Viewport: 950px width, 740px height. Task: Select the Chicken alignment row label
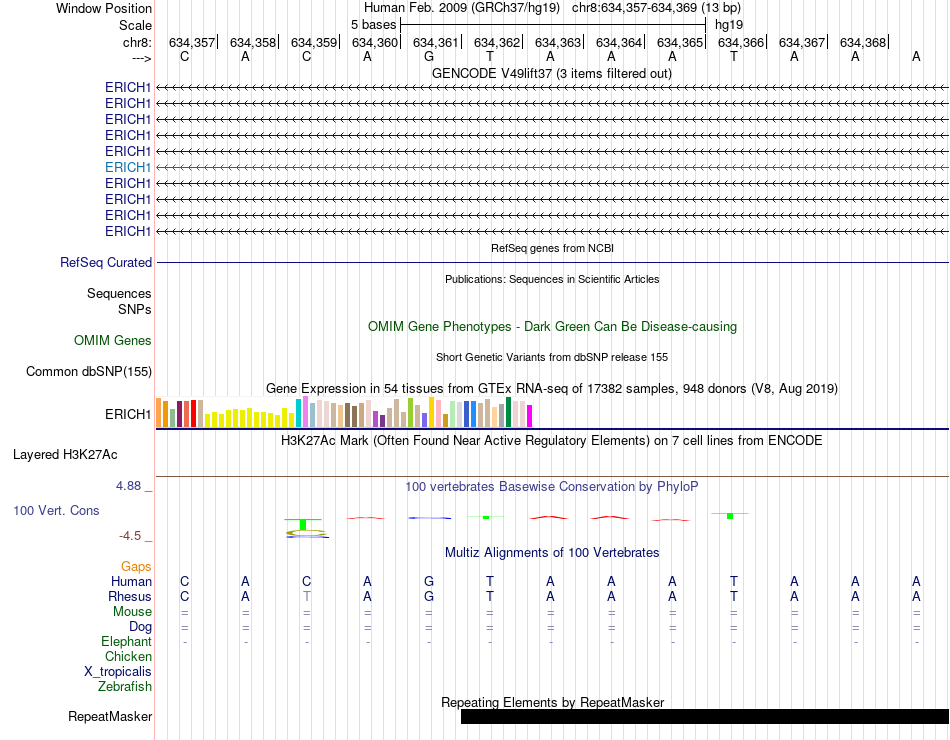128,656
